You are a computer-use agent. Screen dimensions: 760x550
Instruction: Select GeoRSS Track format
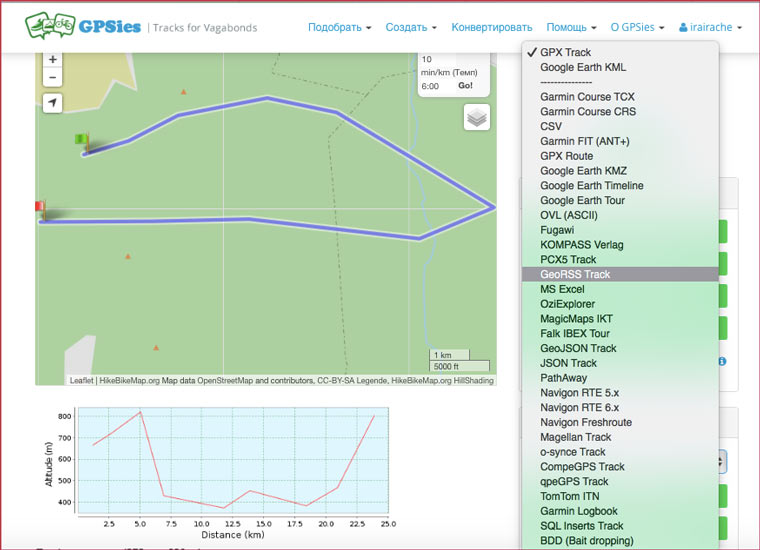click(x=575, y=274)
